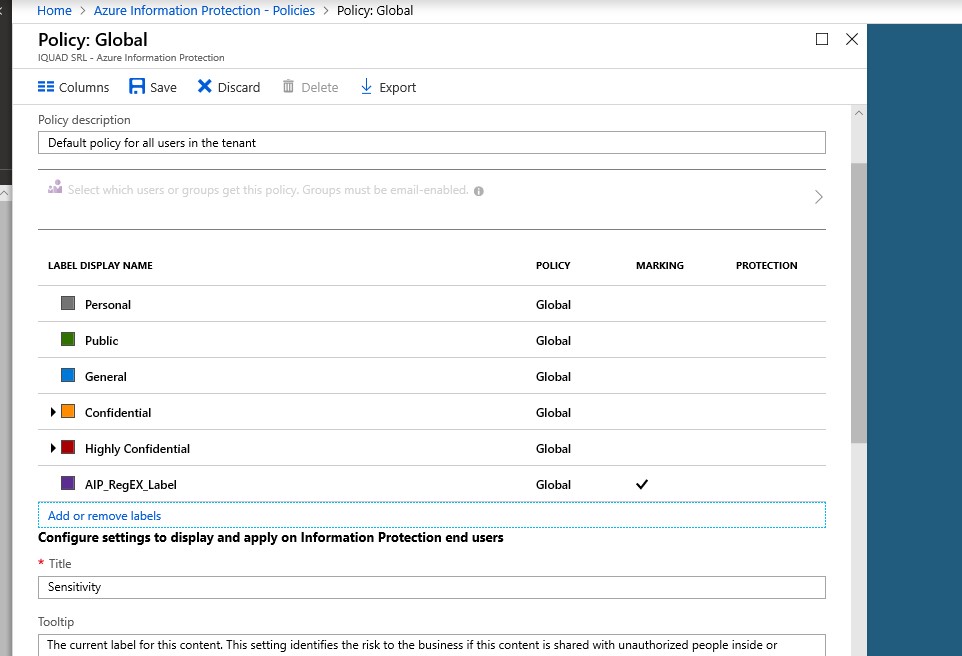Open the users or groups selector chevron

tap(818, 197)
